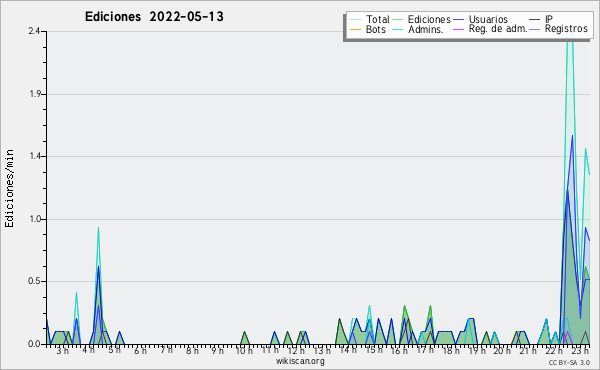Click the '6 h' x-axis label

pos(140,351)
